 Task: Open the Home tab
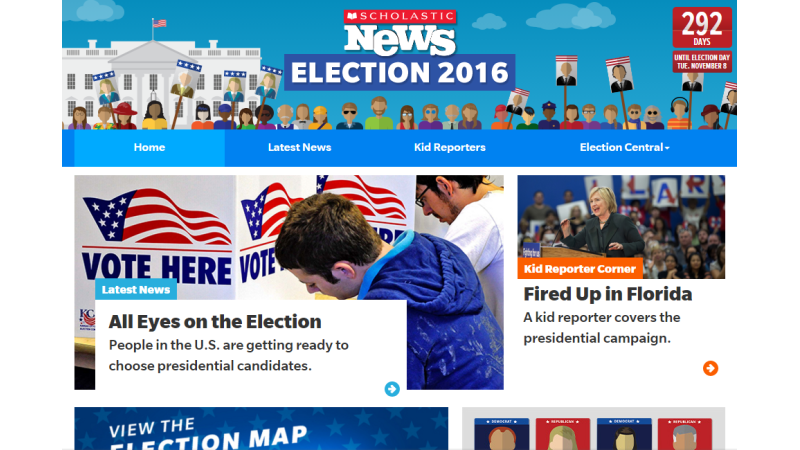149,147
